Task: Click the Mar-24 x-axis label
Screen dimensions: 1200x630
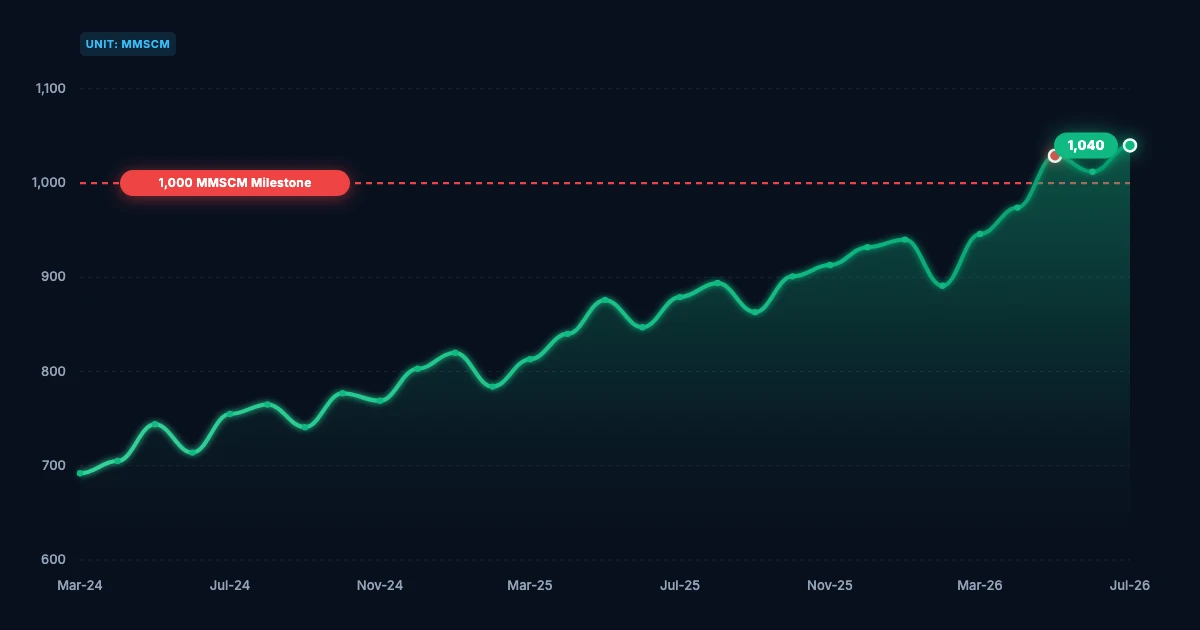Action: point(80,586)
